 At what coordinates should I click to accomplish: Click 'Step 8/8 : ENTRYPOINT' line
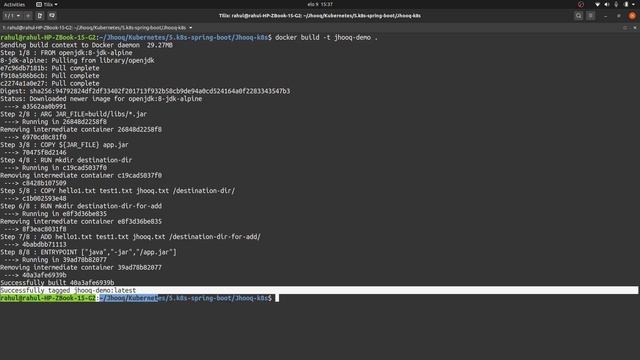pyautogui.click(x=88, y=252)
